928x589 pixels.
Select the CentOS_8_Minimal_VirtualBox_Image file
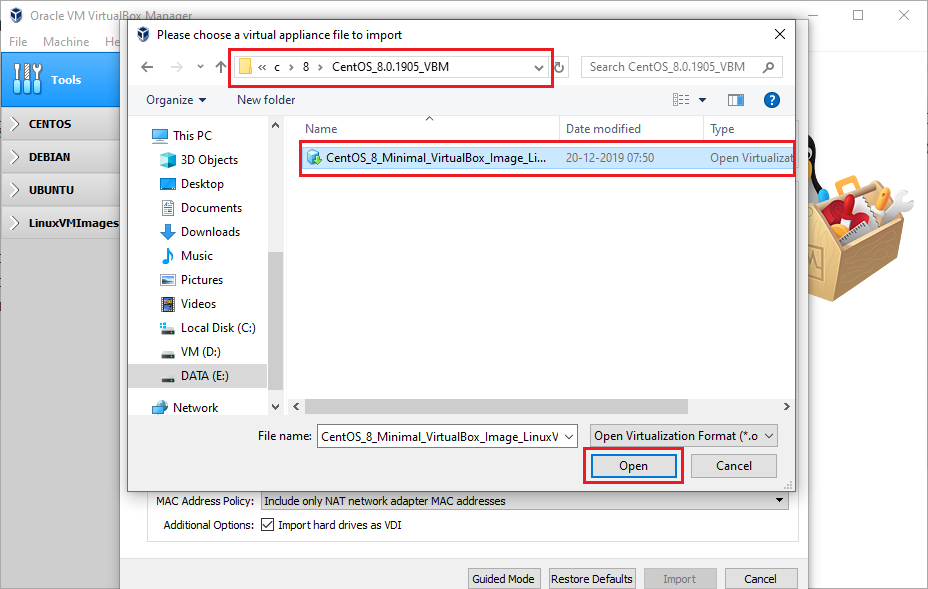[547, 158]
